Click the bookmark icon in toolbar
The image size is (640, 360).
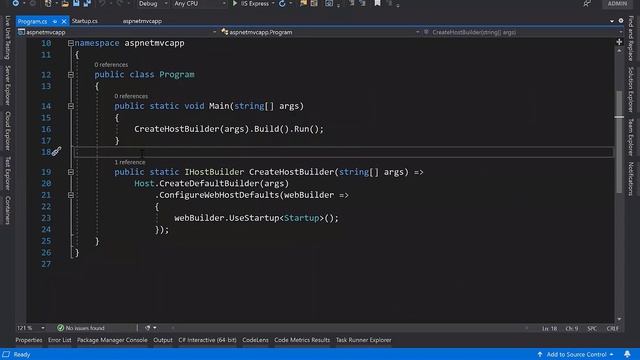pos(378,3)
